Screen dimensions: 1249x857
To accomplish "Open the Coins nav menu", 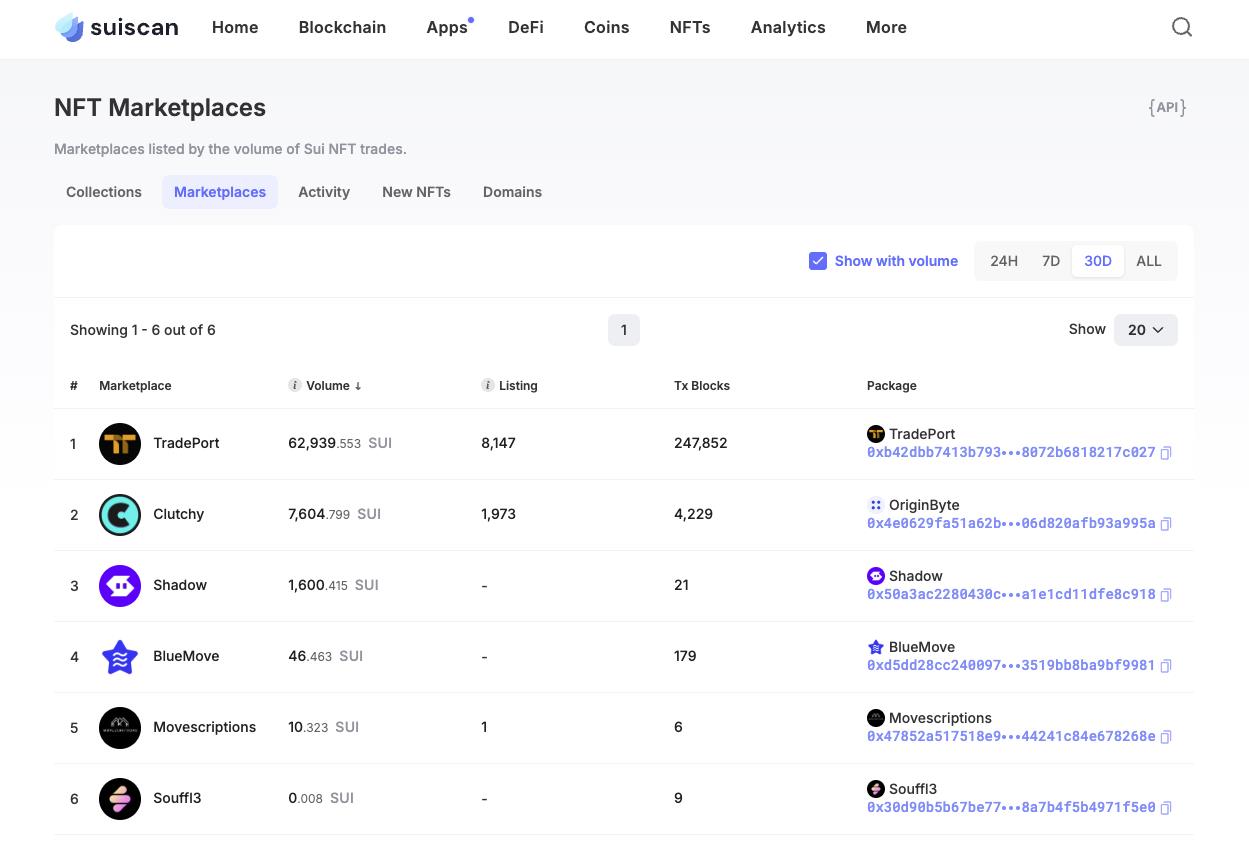I will coord(607,28).
